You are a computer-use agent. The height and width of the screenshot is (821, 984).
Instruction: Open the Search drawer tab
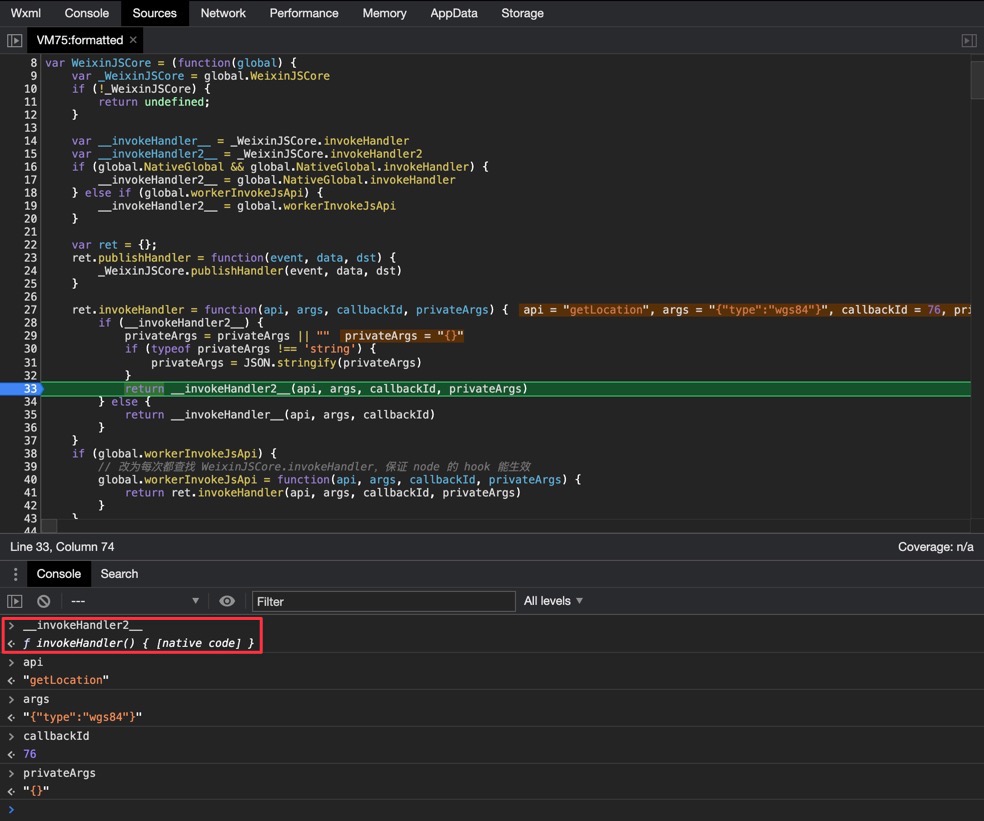pyautogui.click(x=119, y=574)
